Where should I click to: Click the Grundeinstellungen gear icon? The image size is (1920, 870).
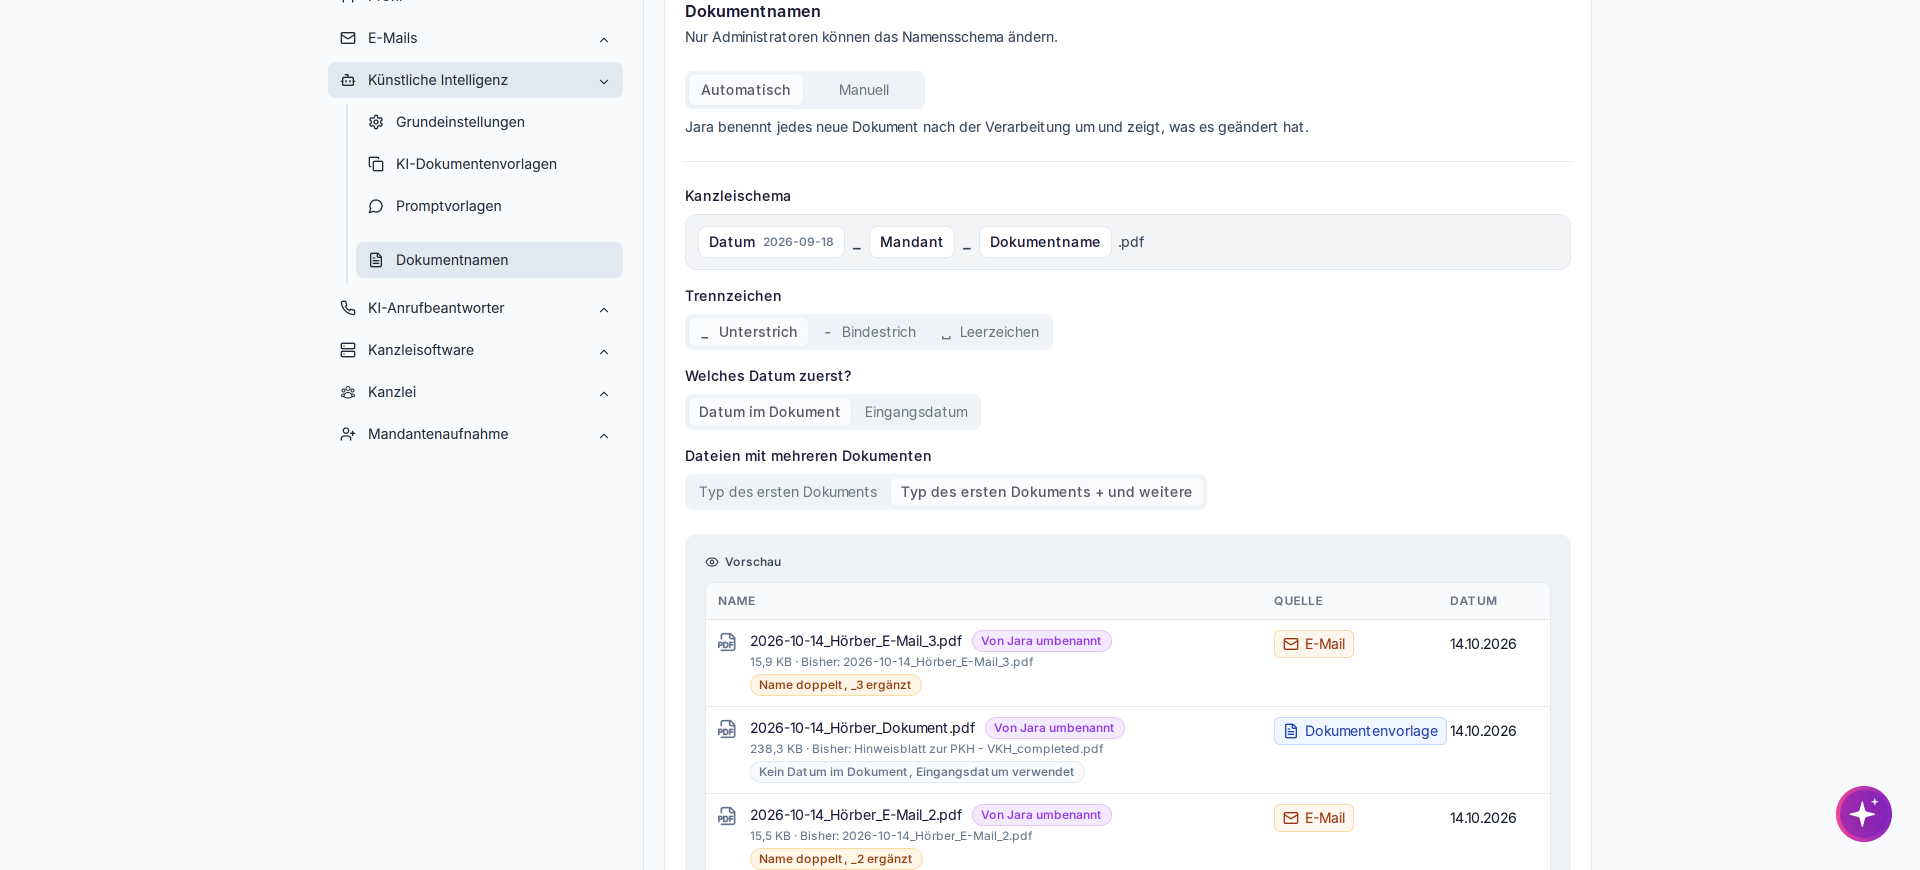point(376,122)
